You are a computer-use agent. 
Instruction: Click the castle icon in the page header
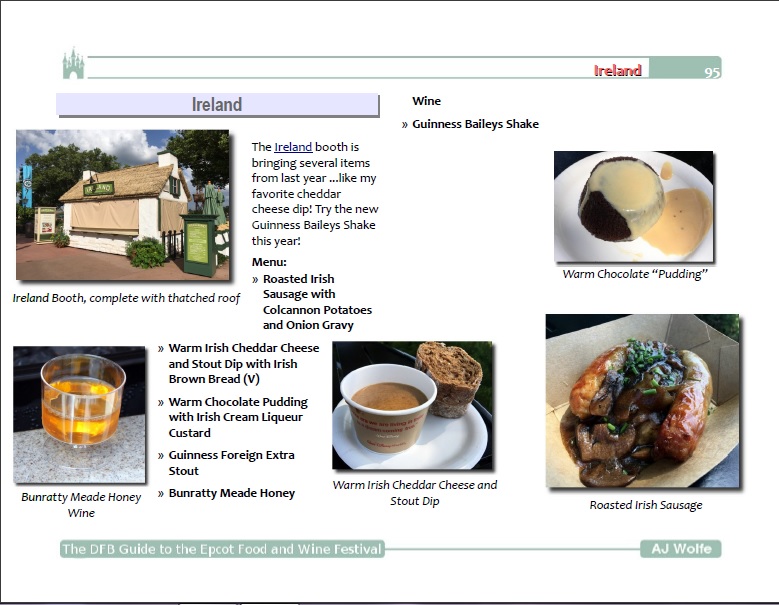coord(73,64)
